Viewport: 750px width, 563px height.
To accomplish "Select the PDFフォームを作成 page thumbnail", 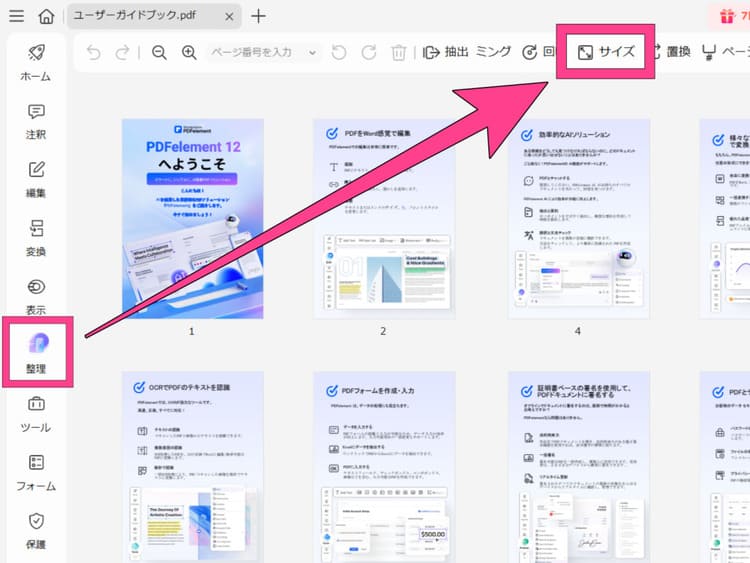I will tap(384, 467).
